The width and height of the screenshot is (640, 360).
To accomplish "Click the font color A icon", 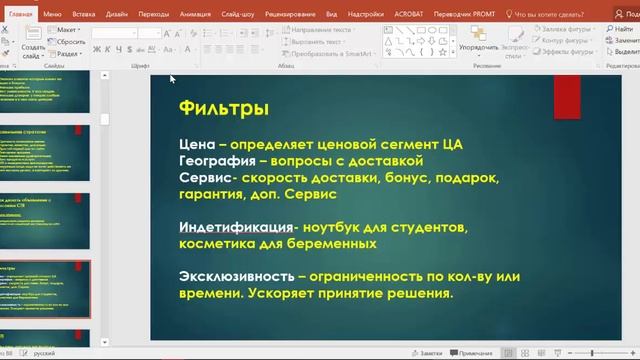I will [x=187, y=49].
